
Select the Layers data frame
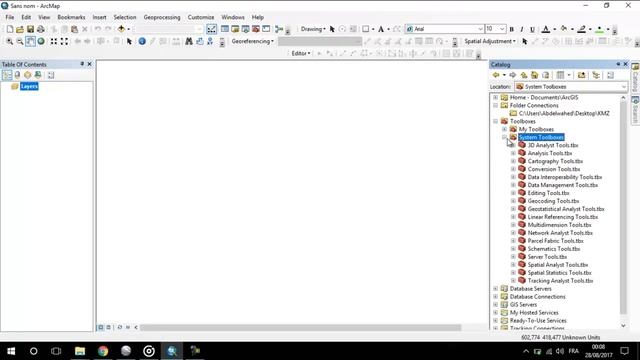29,86
